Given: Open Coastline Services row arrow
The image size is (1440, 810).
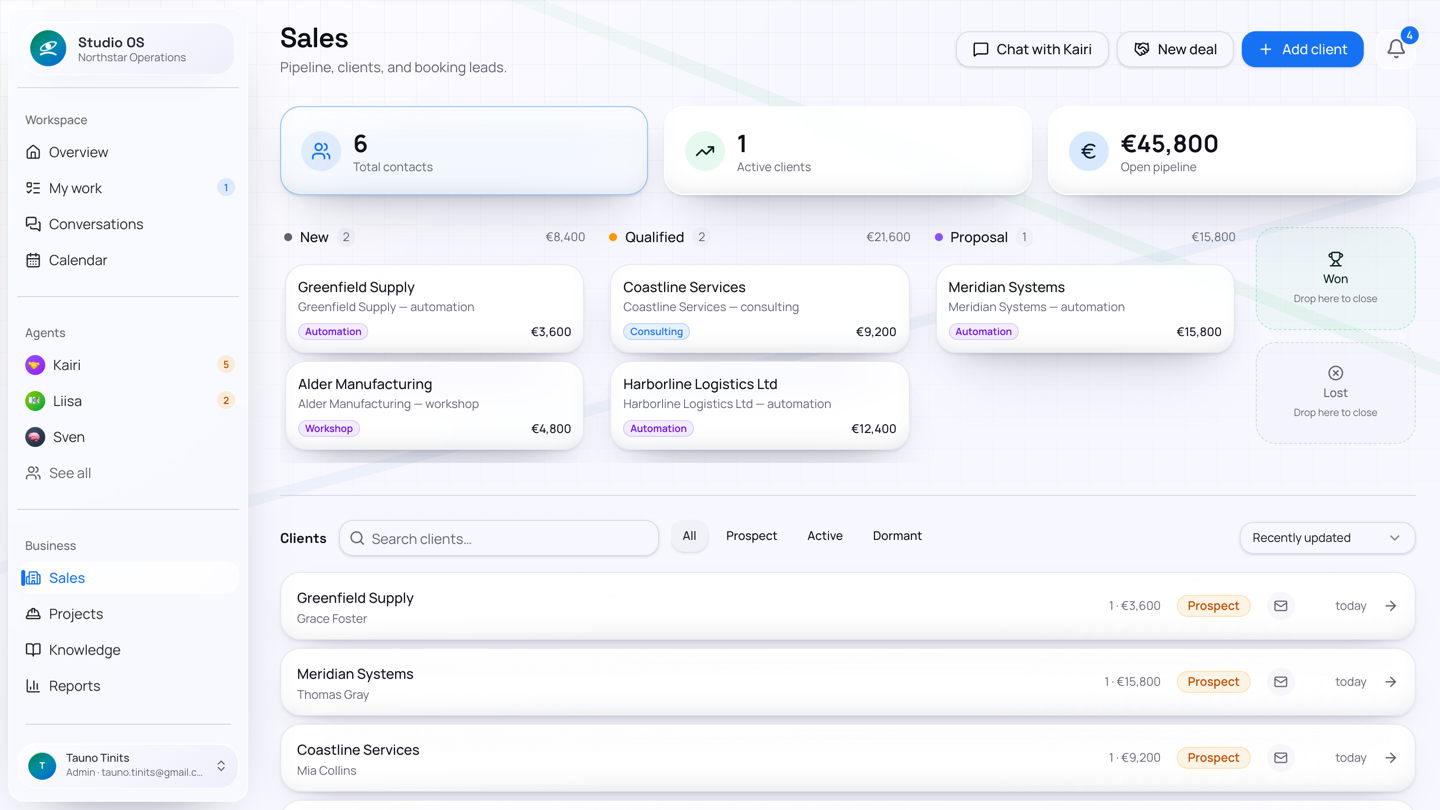Looking at the screenshot, I should tap(1391, 758).
